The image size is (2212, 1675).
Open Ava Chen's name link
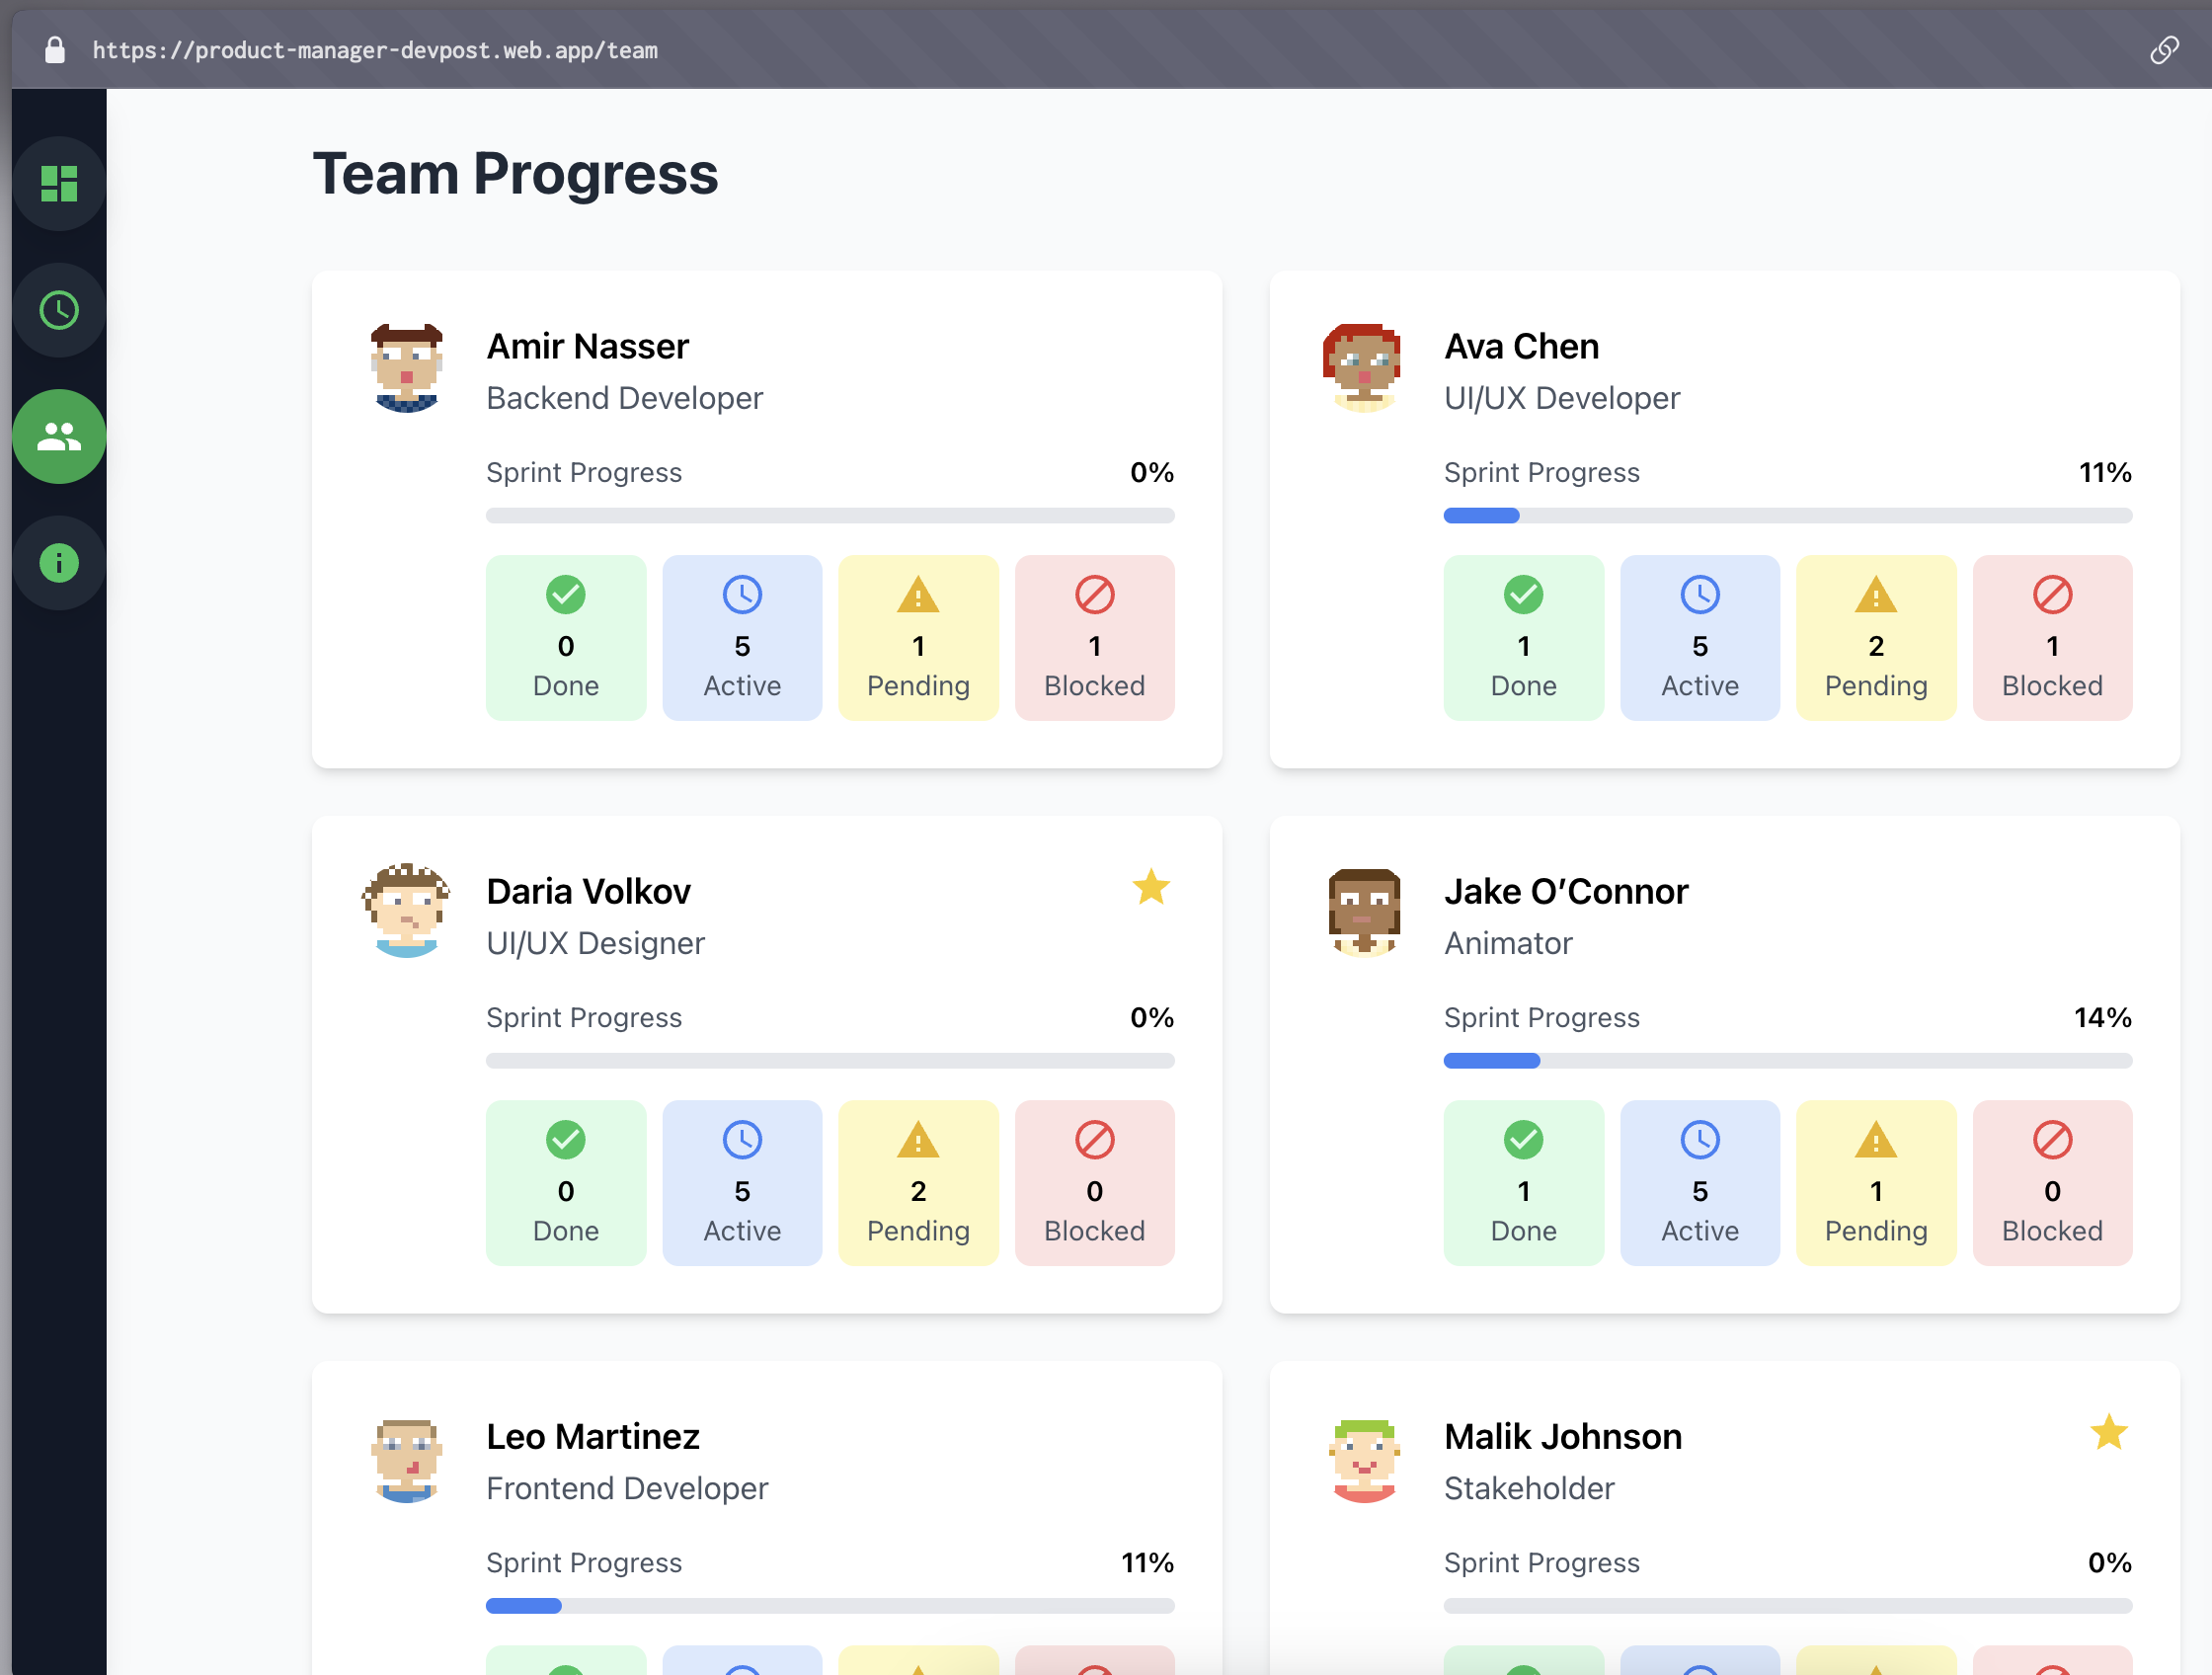pos(1521,347)
